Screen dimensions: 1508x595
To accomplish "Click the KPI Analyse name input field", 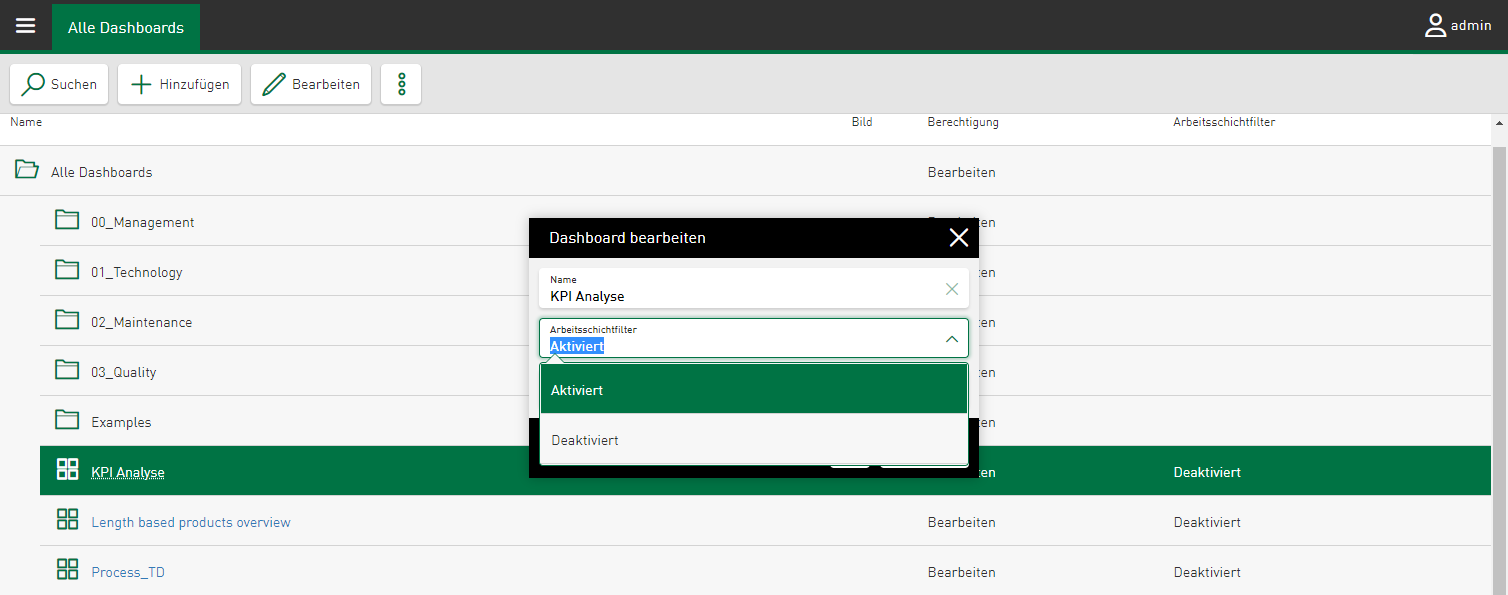I will coord(740,296).
